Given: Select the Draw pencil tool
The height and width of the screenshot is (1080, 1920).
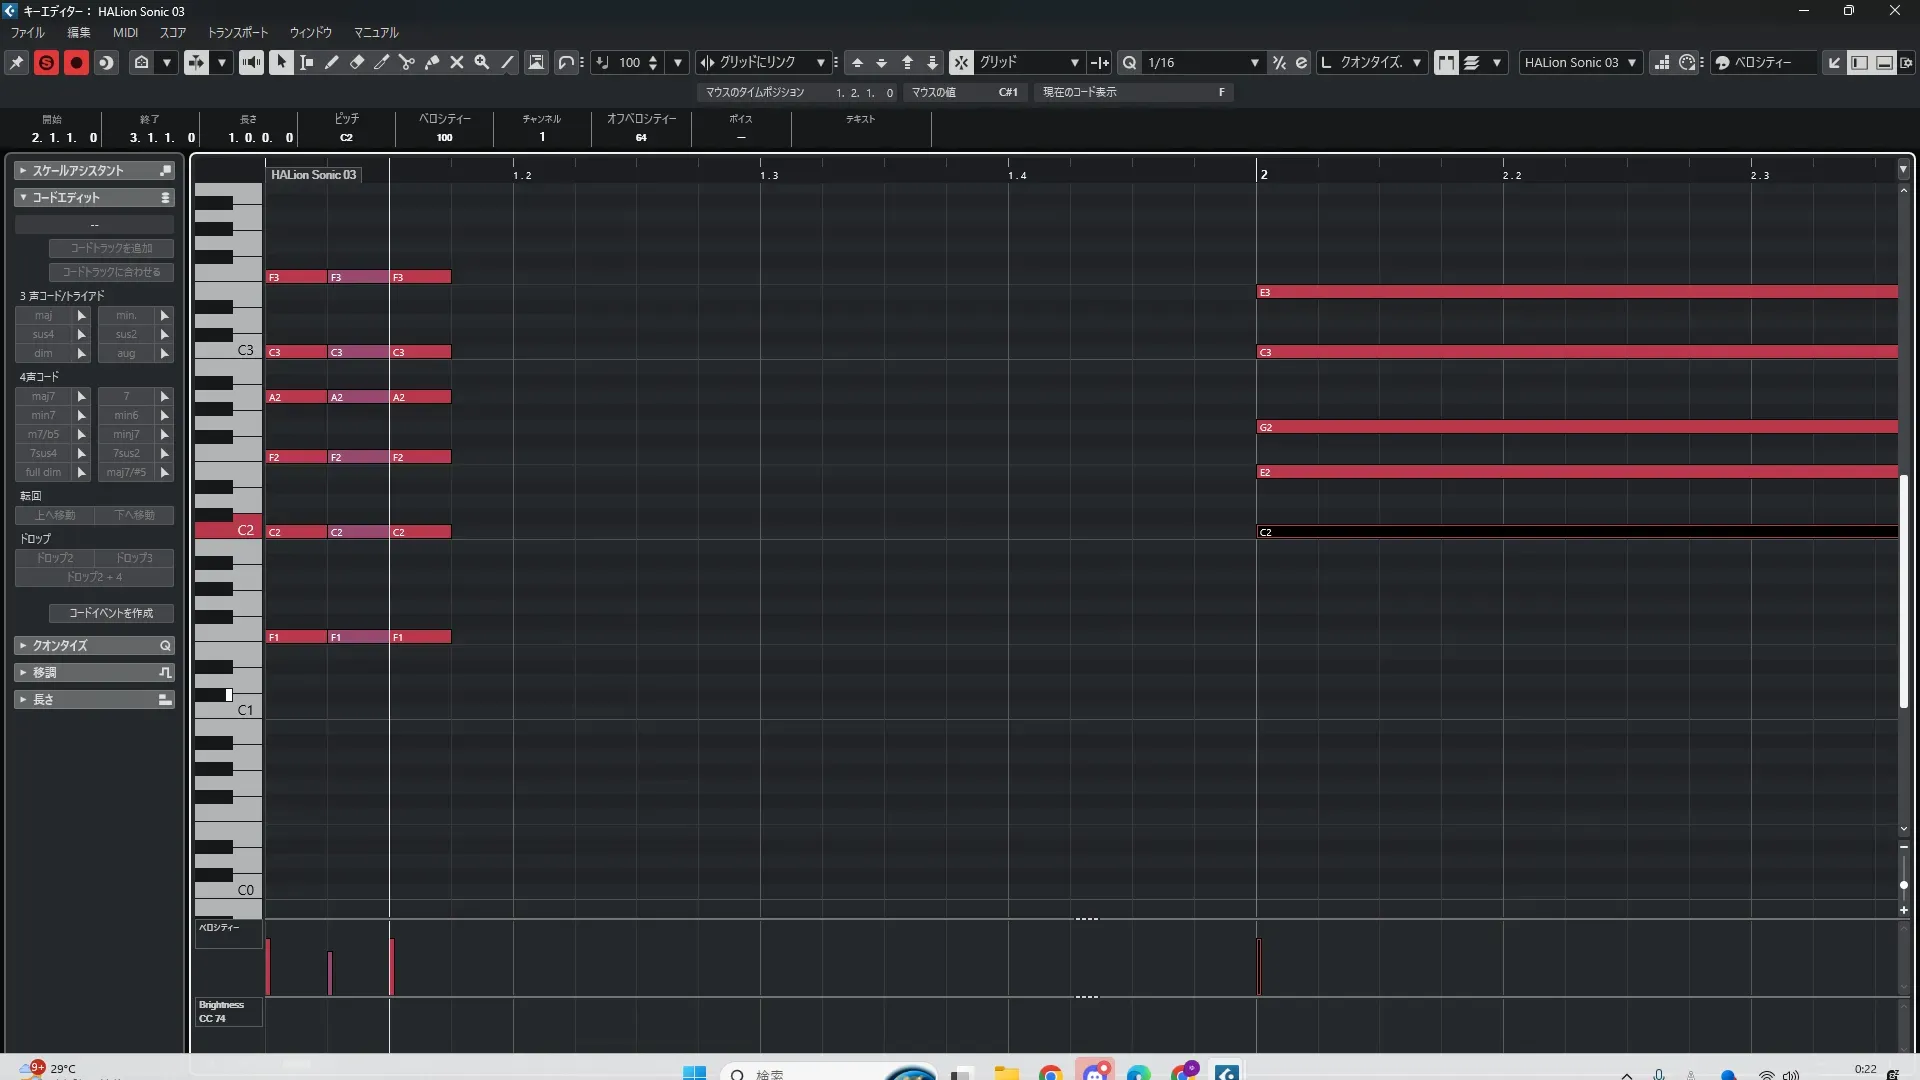Looking at the screenshot, I should point(331,62).
